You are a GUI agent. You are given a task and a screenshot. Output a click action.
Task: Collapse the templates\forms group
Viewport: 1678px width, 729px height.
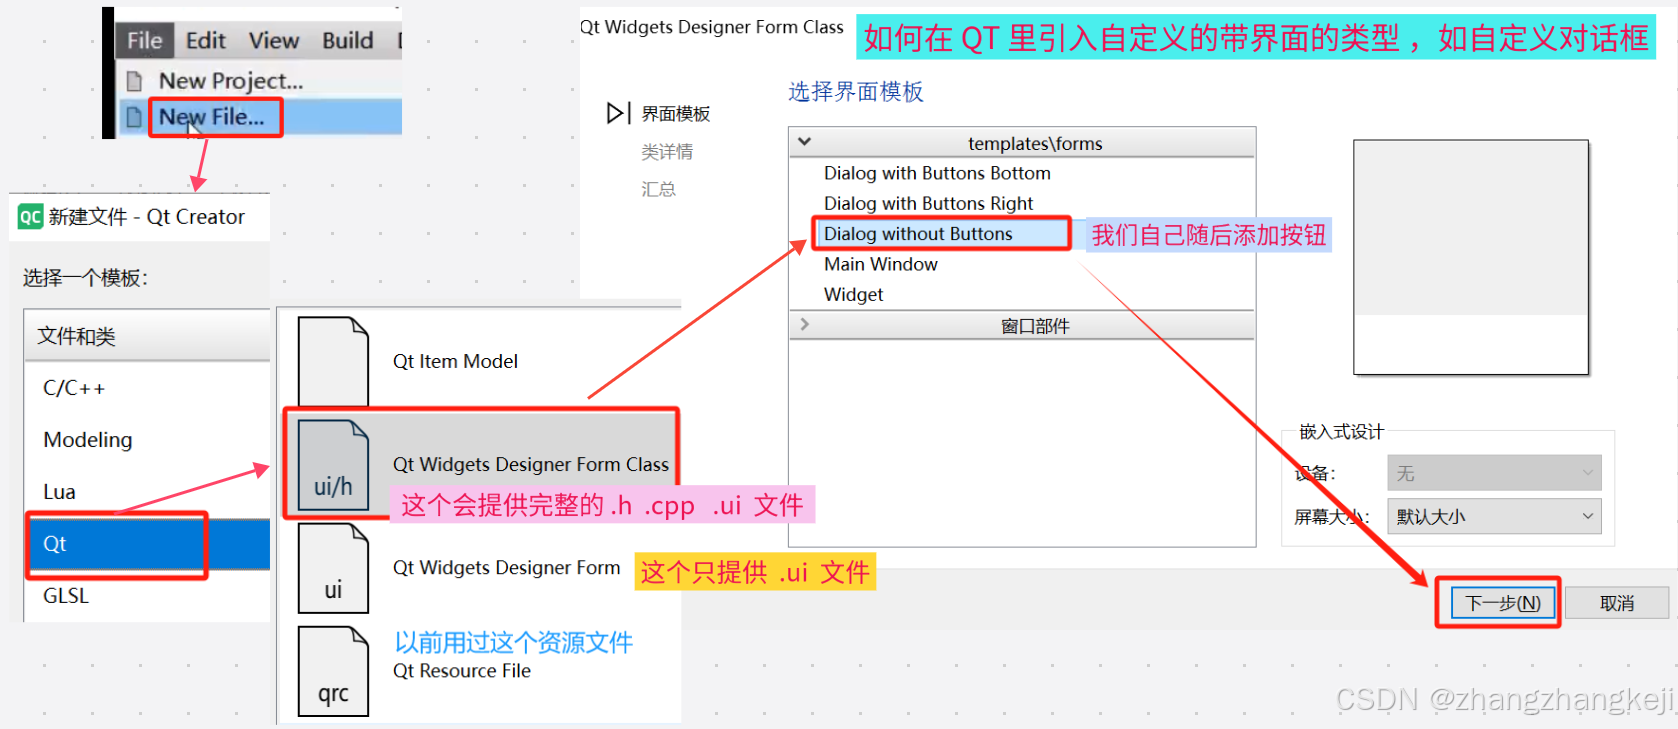[x=804, y=142]
